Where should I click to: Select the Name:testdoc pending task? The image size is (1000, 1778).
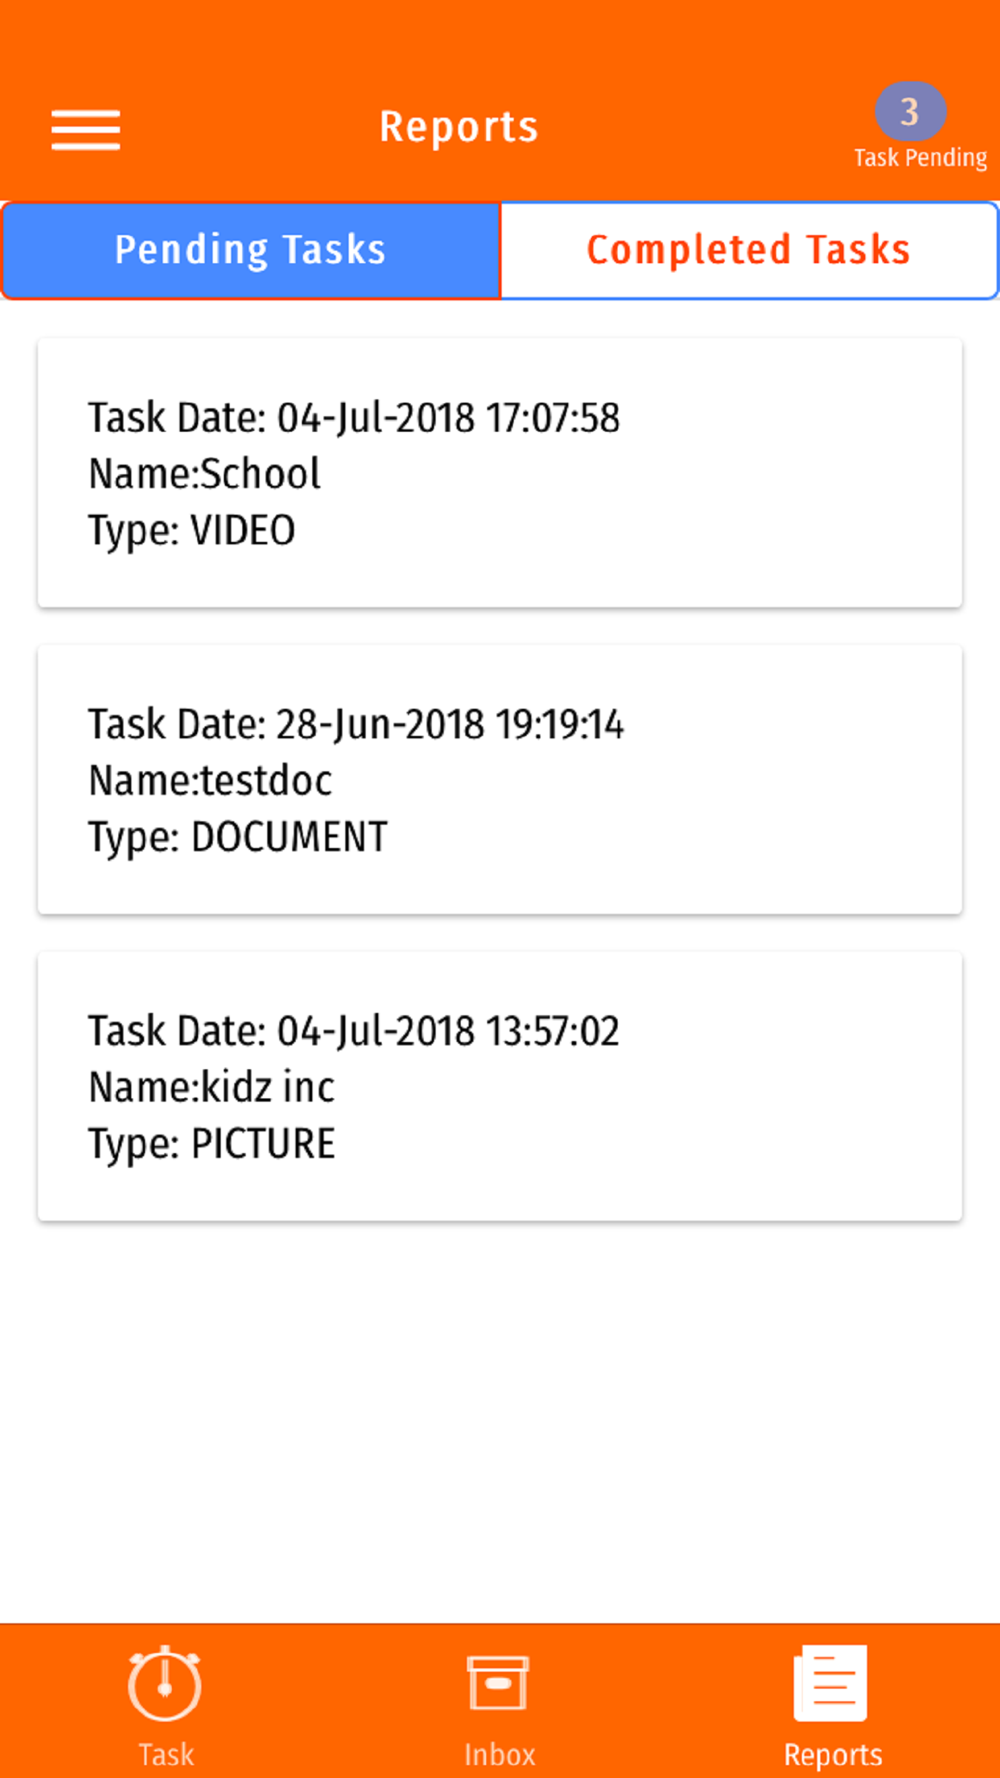click(210, 780)
